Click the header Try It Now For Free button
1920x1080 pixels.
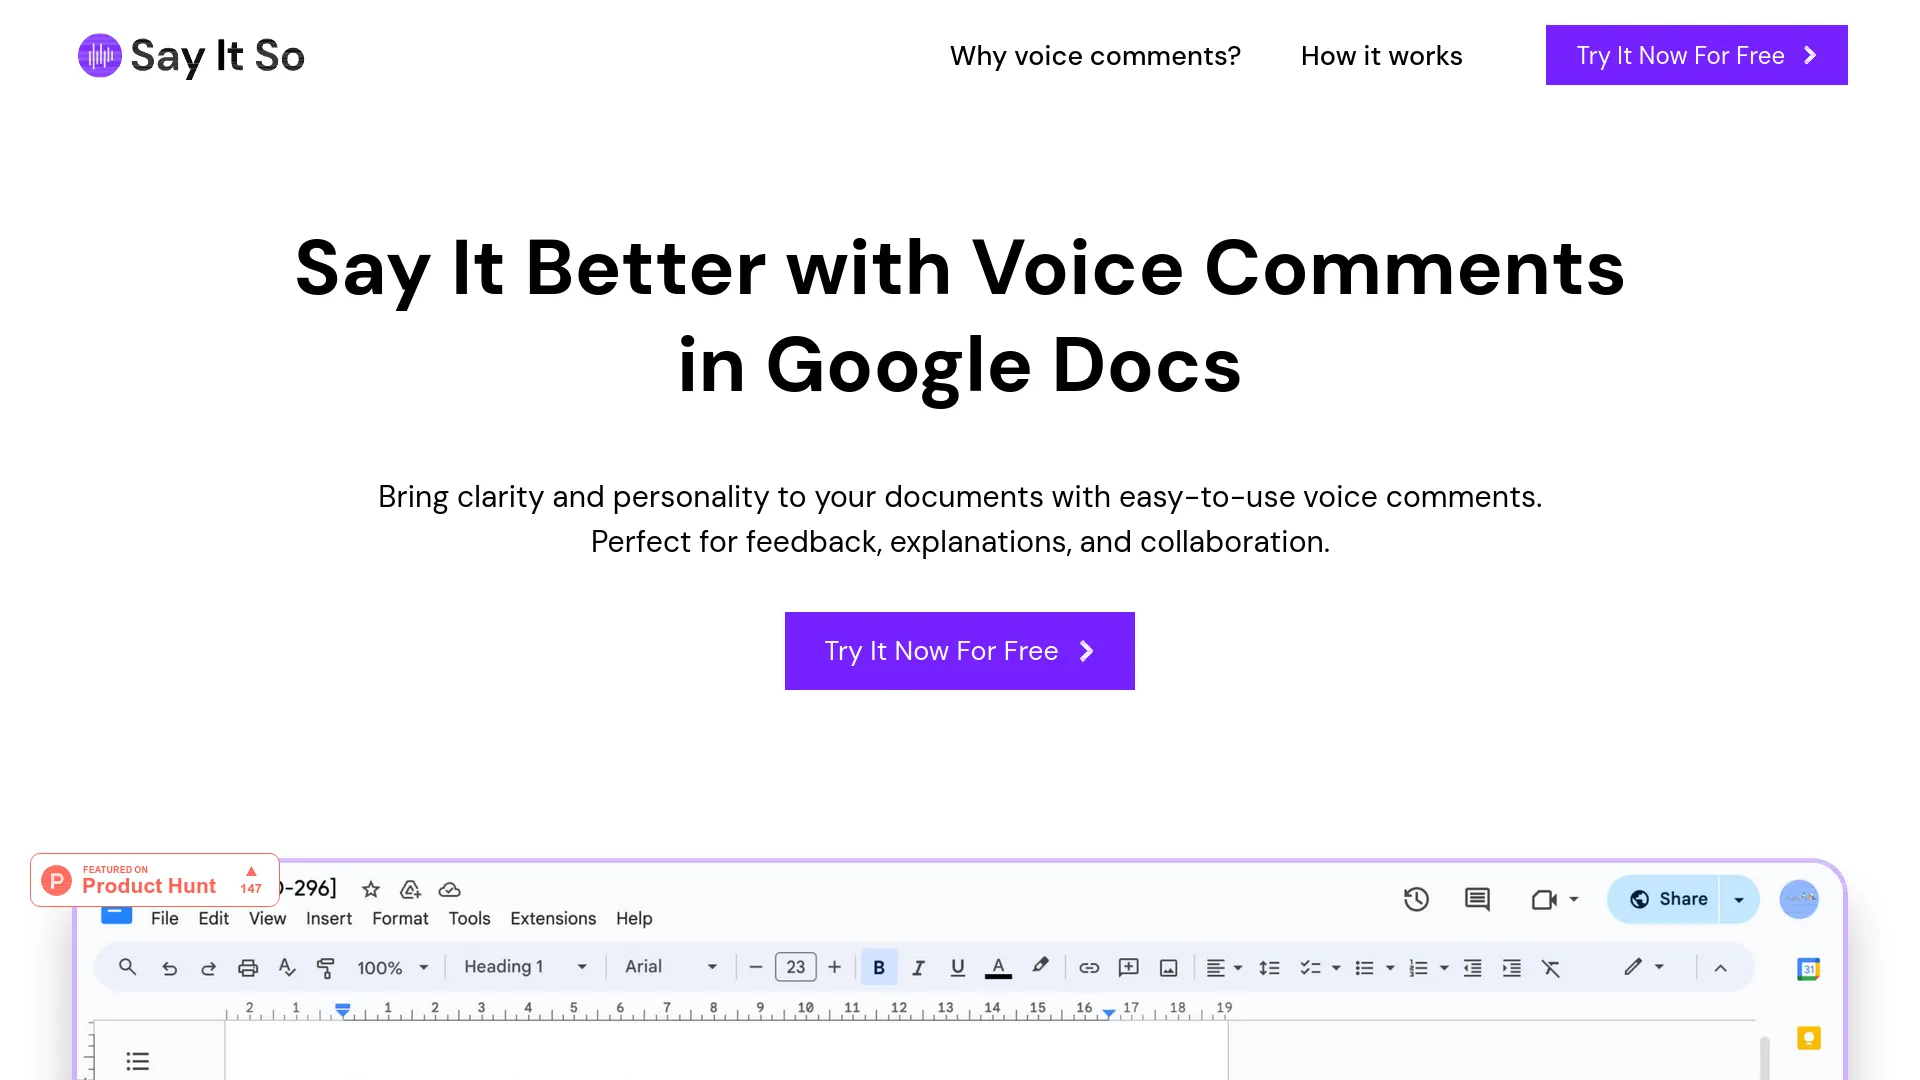point(1696,55)
